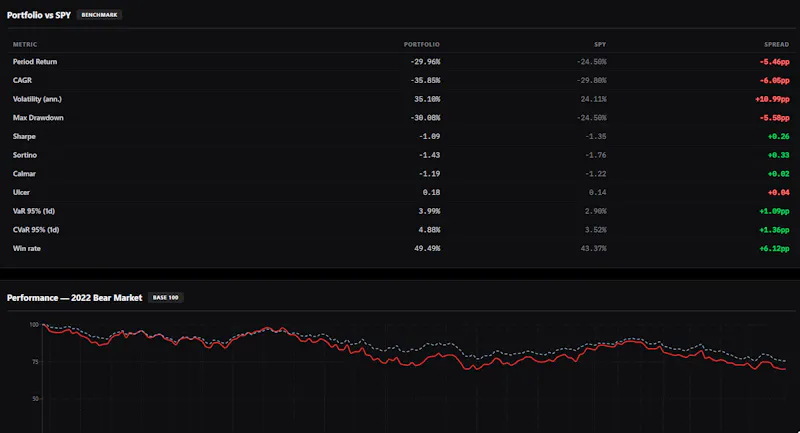Click the Ulcer spread value in red
This screenshot has height=433, width=800.
(779, 192)
